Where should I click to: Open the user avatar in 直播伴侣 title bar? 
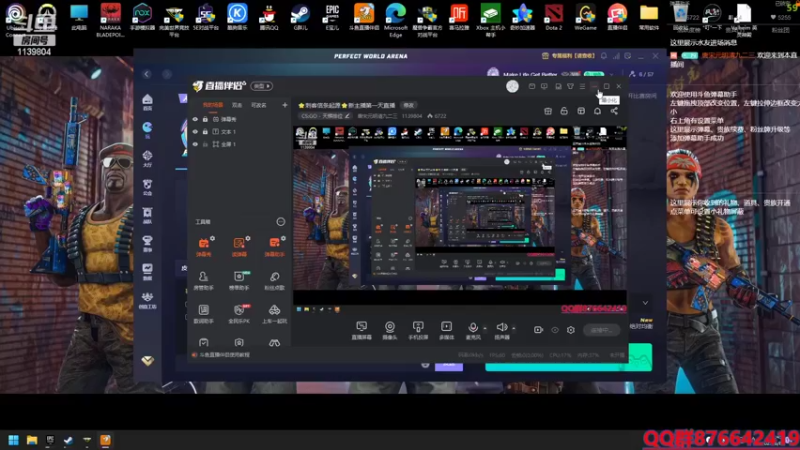coord(512,86)
